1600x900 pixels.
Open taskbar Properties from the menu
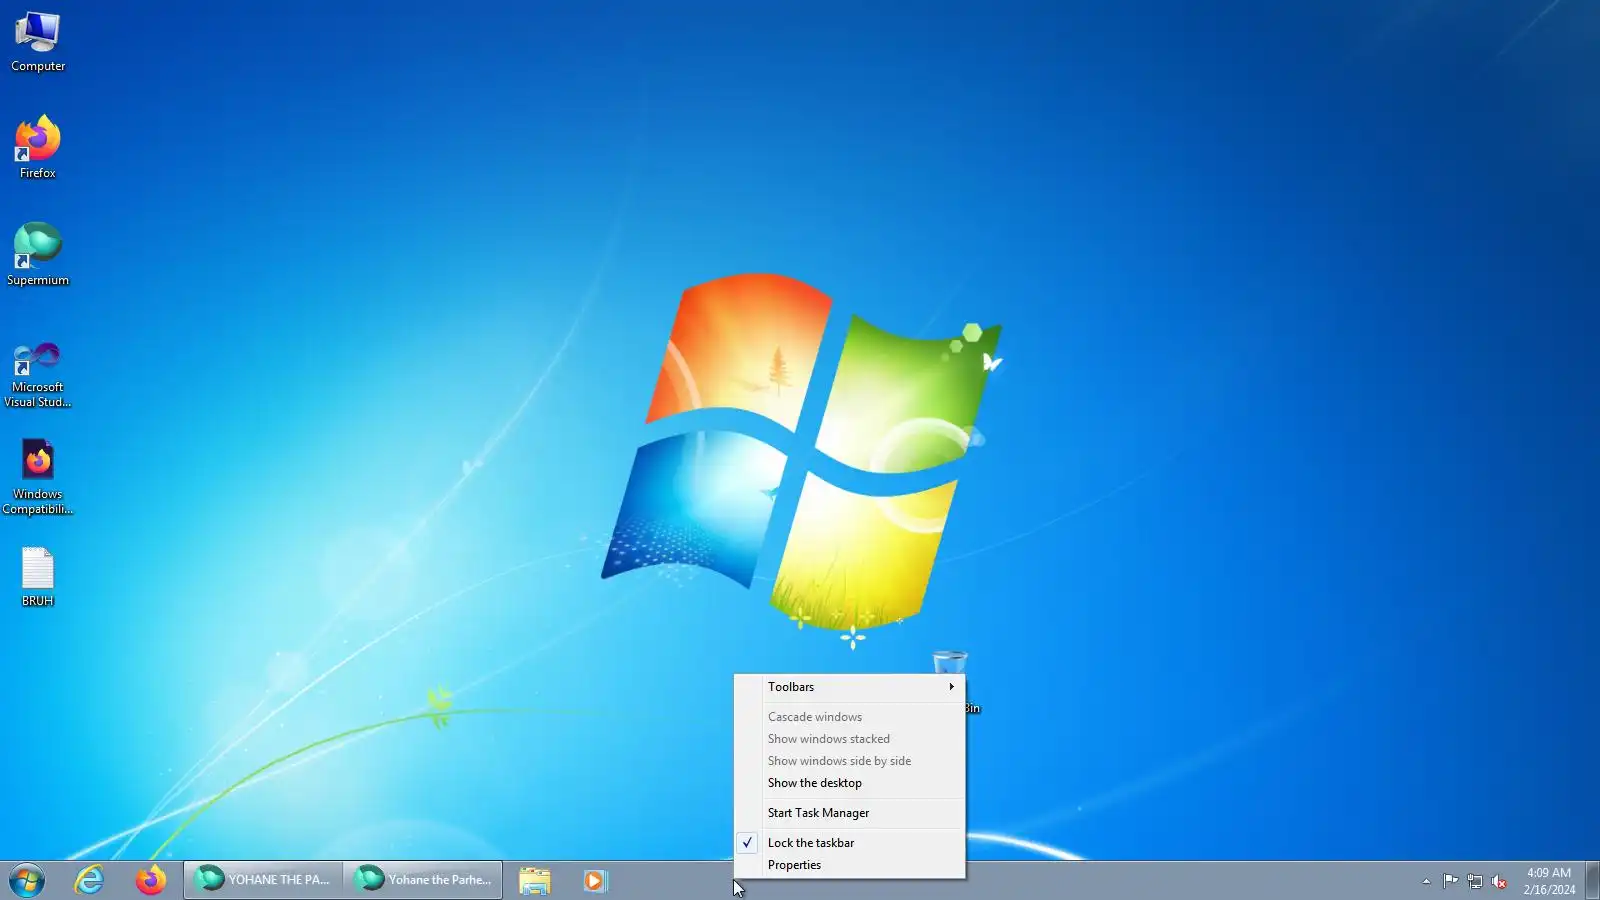850,865
